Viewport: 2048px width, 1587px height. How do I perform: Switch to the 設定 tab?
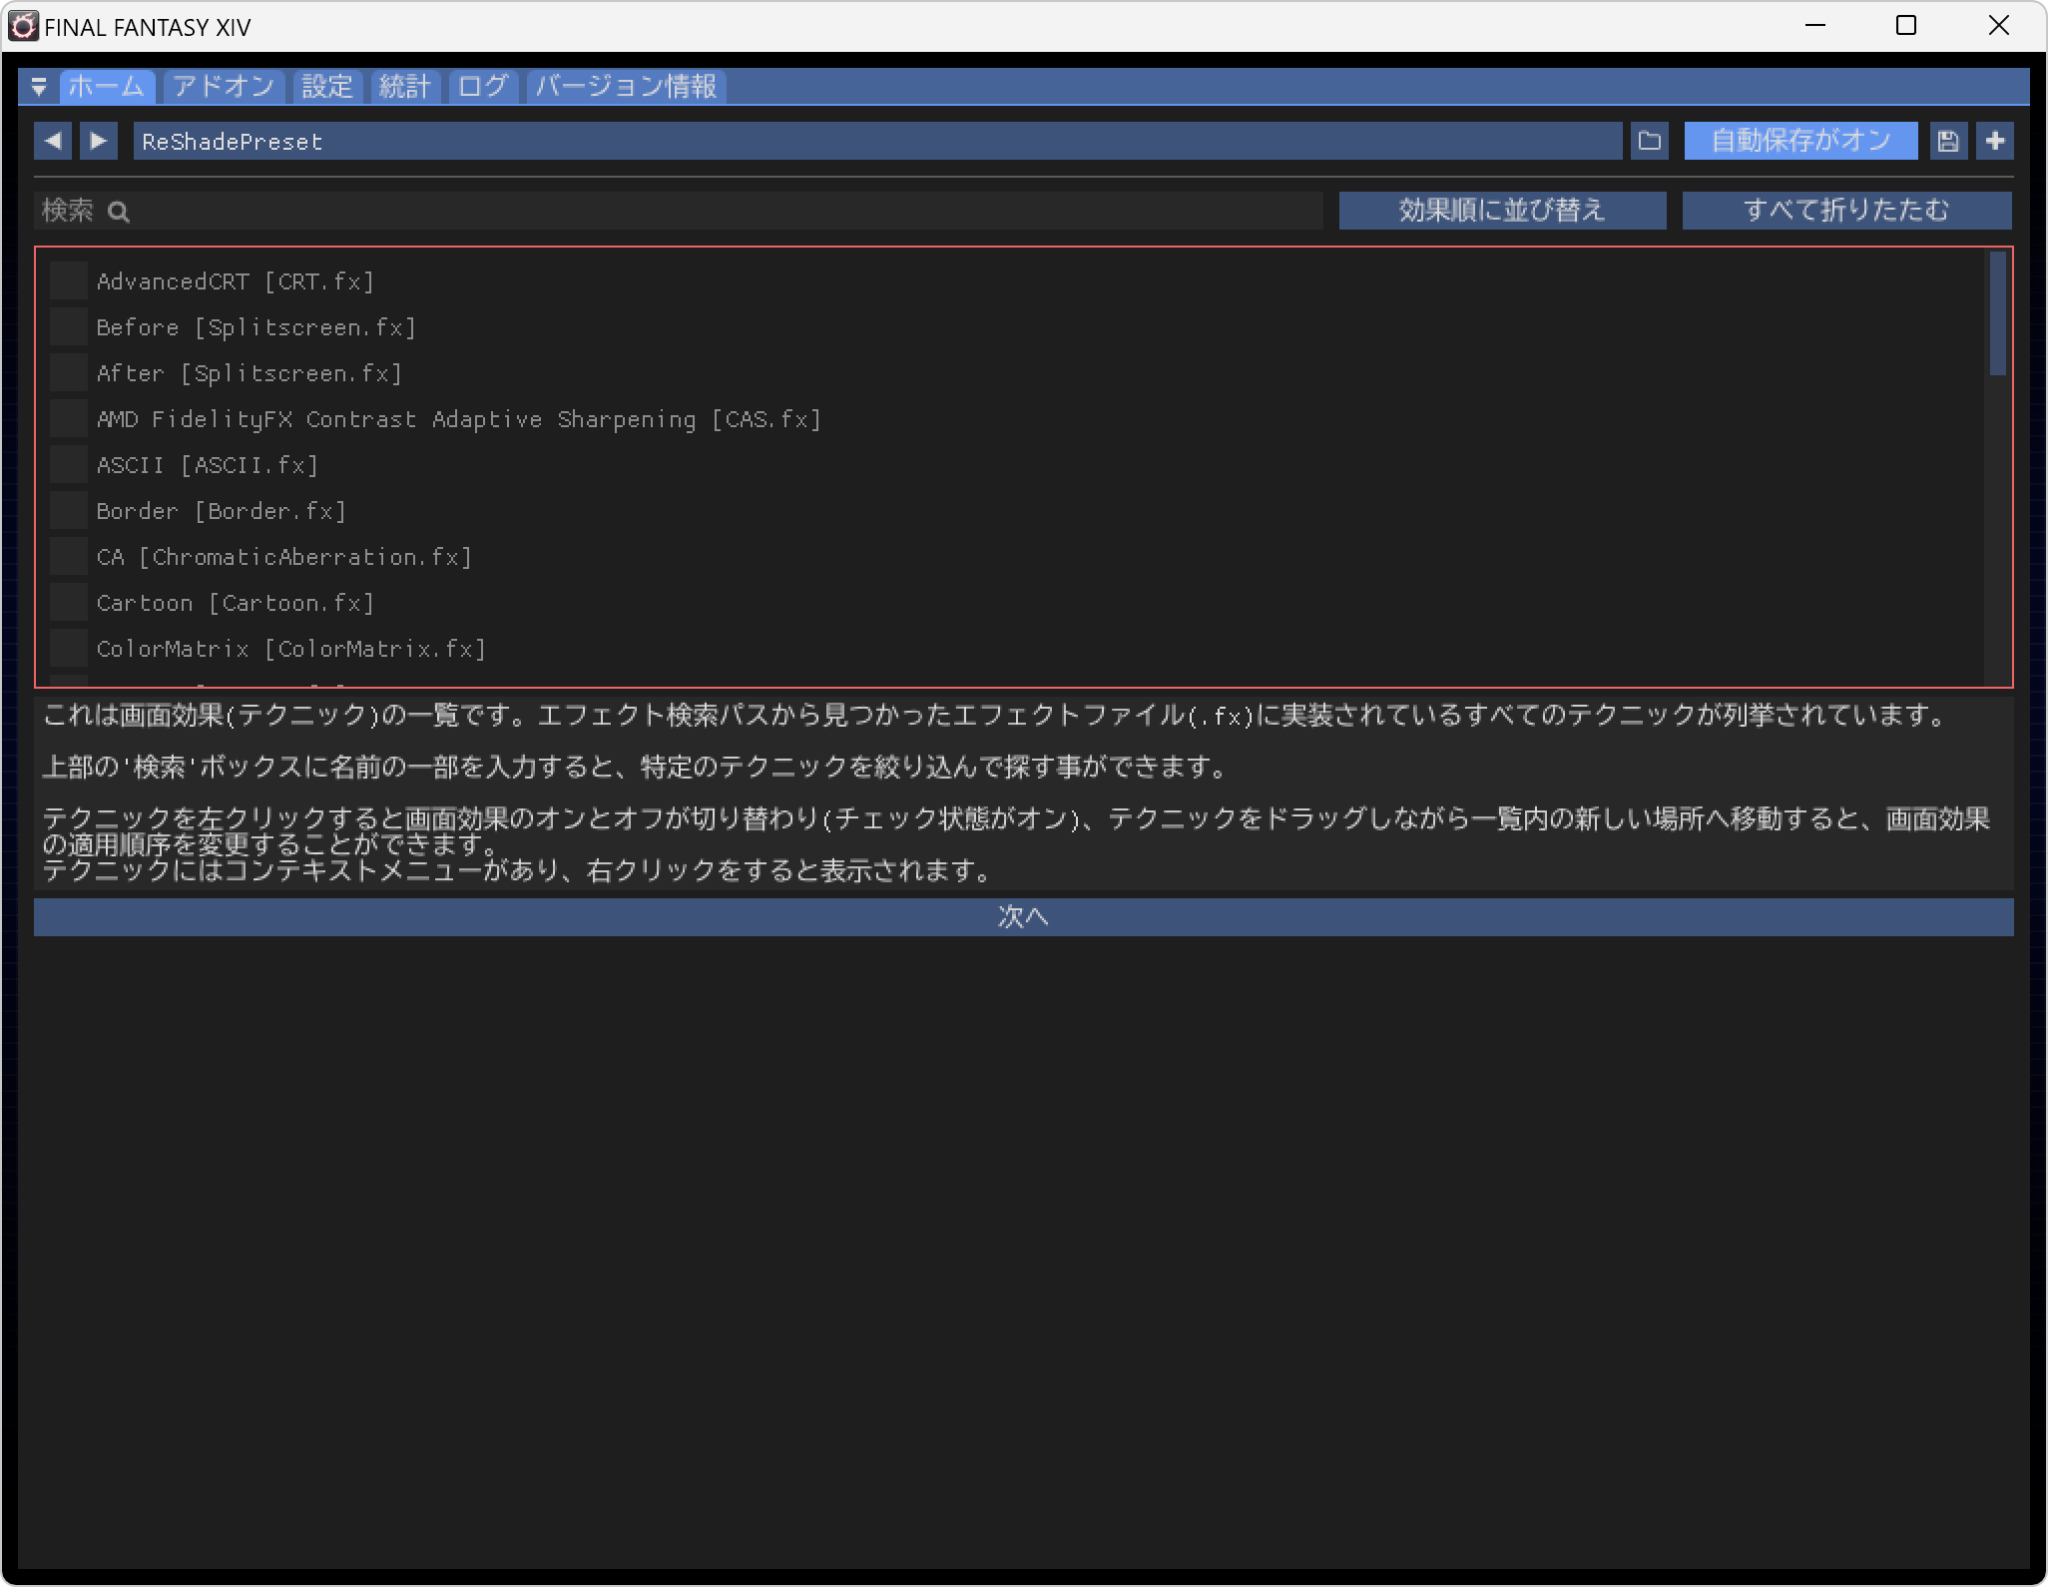tap(326, 87)
